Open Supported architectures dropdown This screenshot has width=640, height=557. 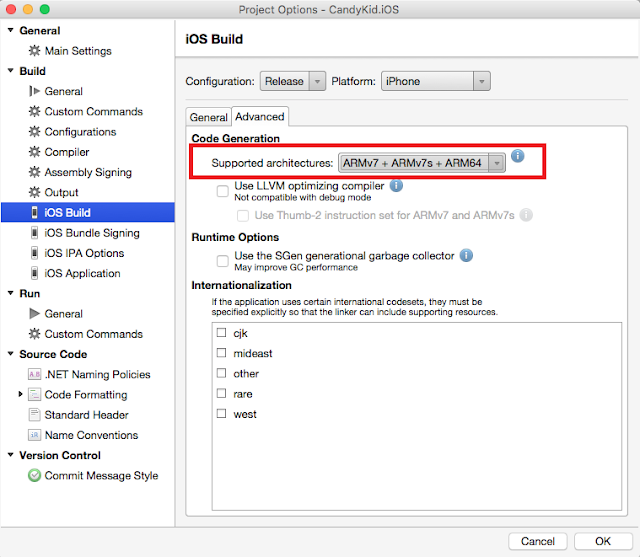tap(422, 163)
